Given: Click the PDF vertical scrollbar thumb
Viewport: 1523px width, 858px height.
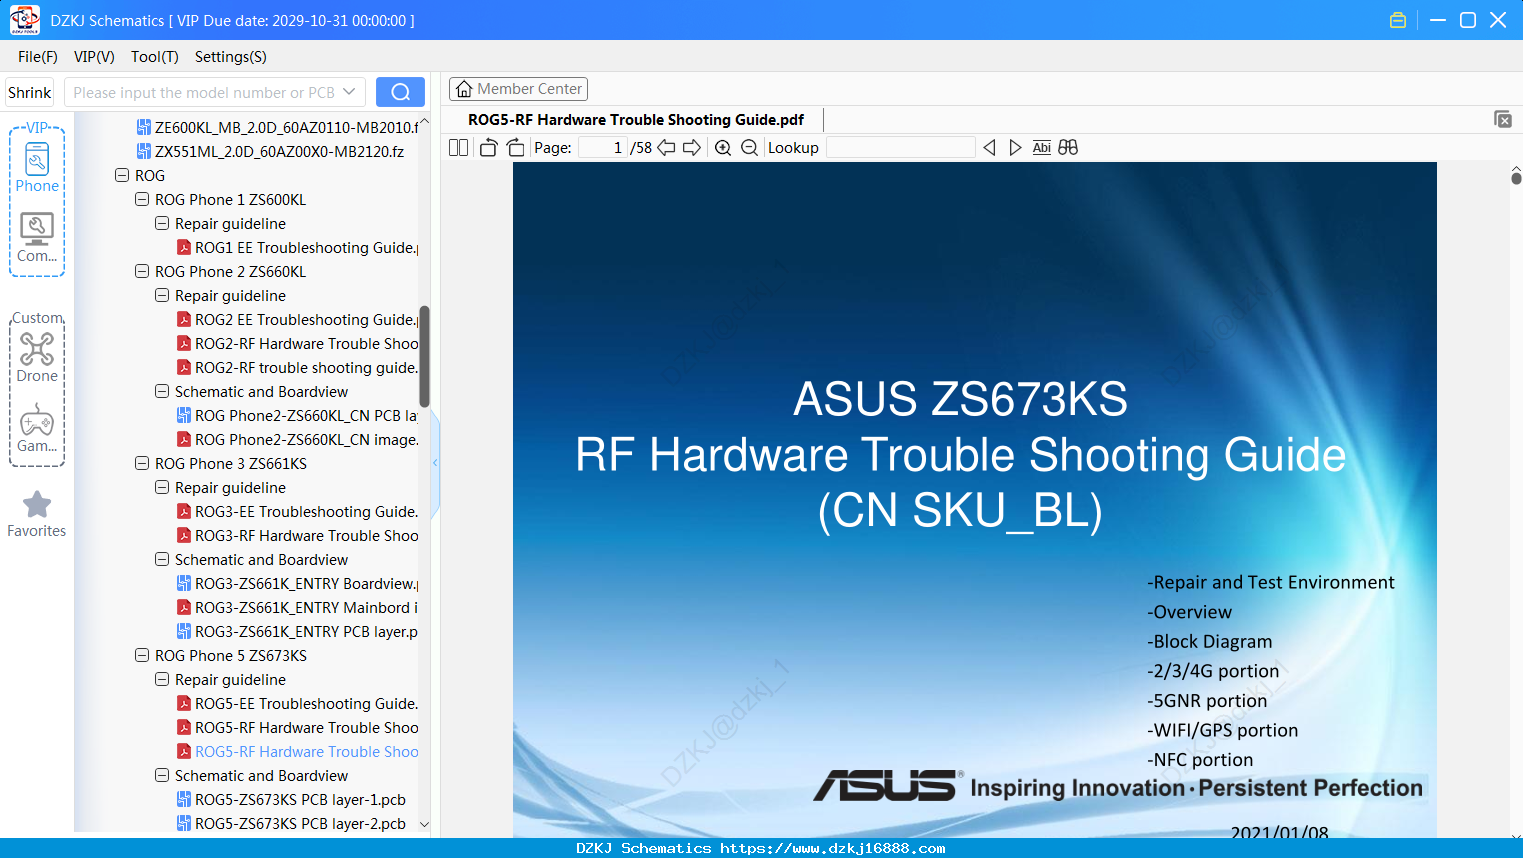Looking at the screenshot, I should point(1516,178).
